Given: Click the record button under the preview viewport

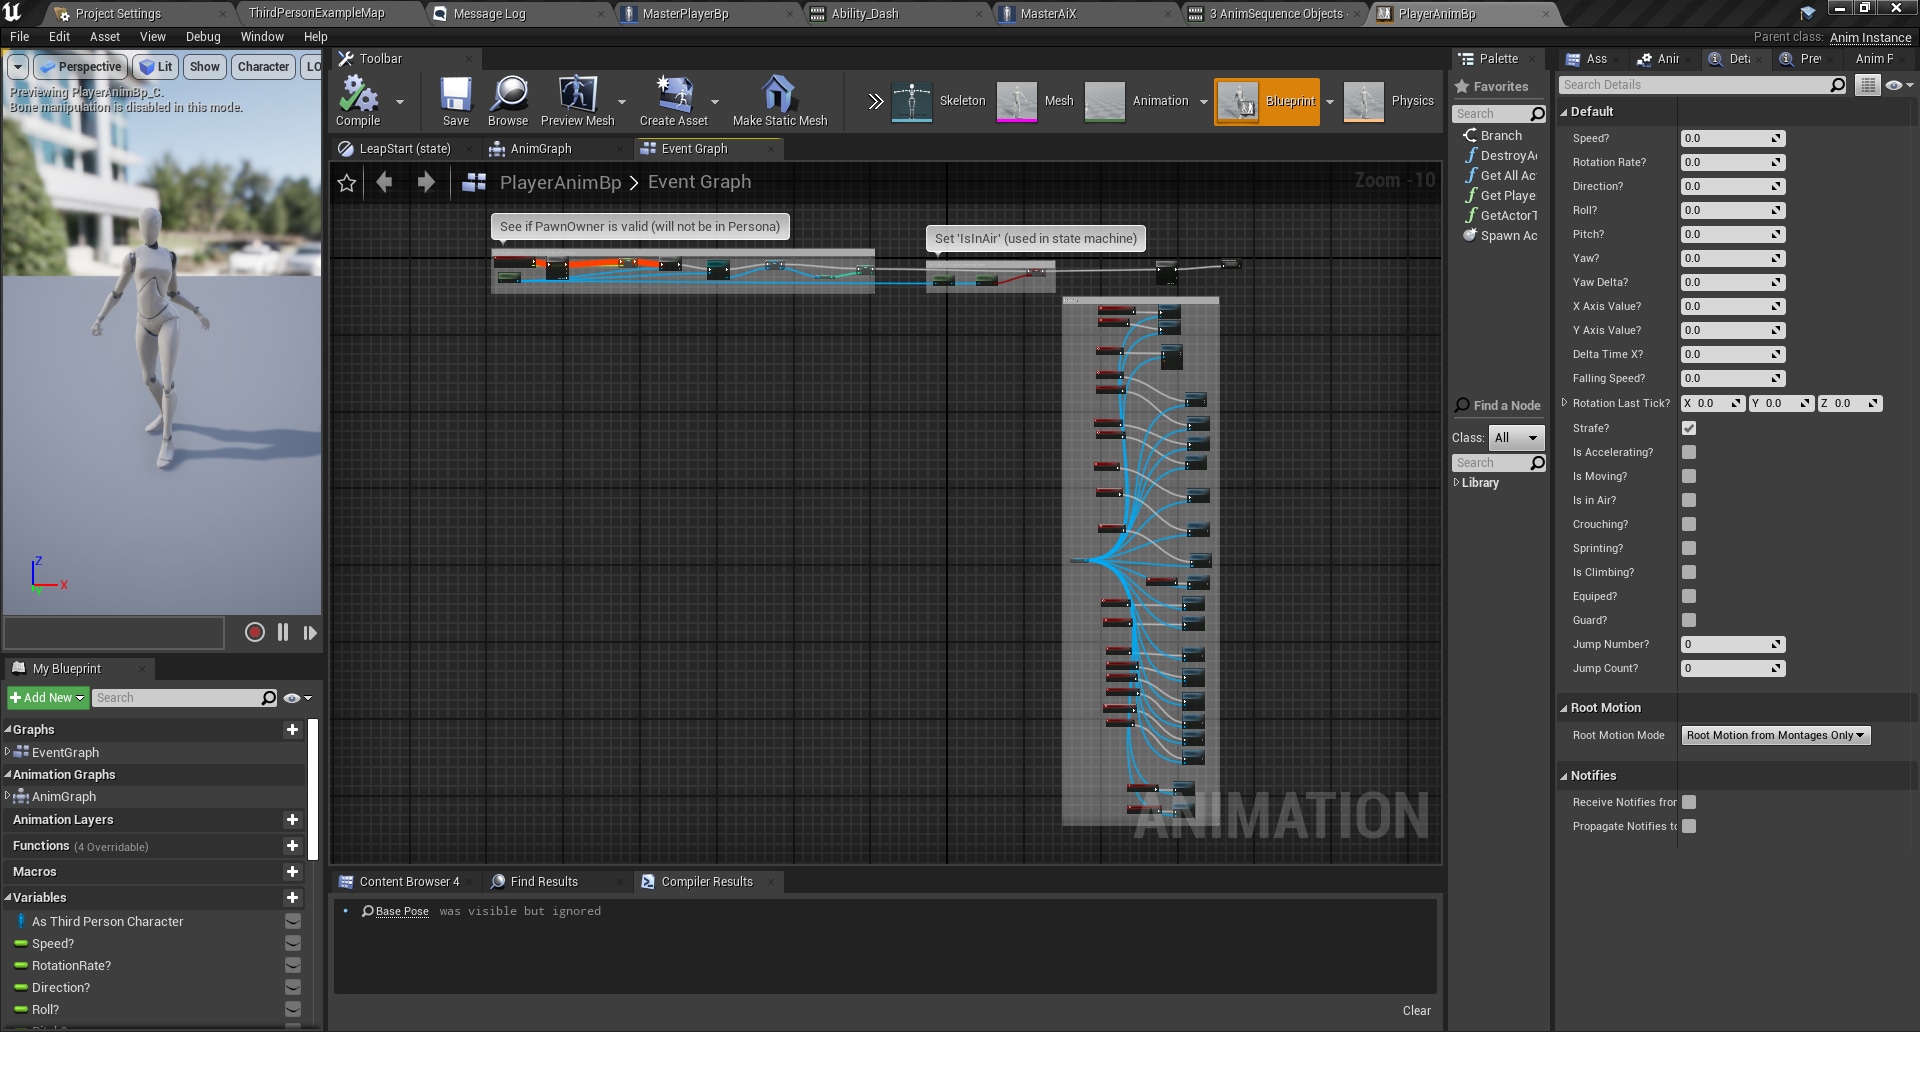Looking at the screenshot, I should pyautogui.click(x=254, y=632).
